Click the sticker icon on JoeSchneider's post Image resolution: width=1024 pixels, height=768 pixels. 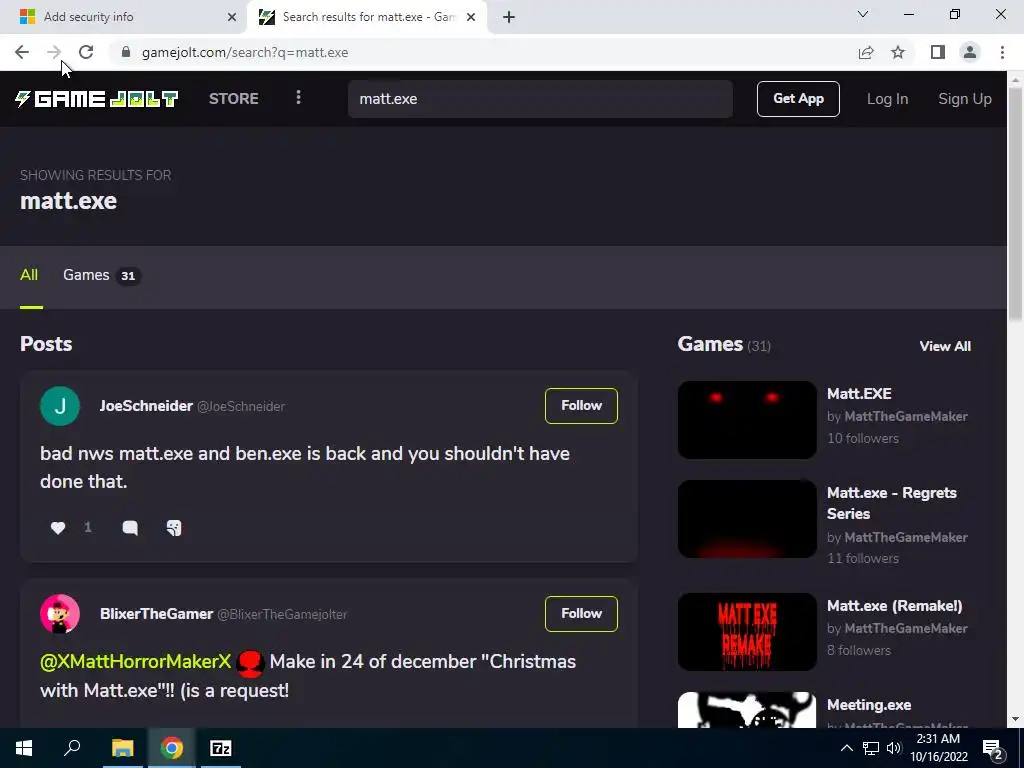[174, 528]
